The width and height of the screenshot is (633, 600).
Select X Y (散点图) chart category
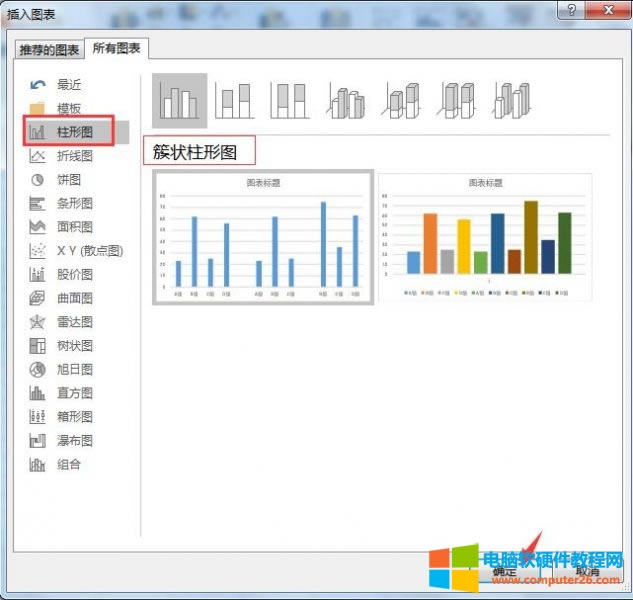click(89, 251)
